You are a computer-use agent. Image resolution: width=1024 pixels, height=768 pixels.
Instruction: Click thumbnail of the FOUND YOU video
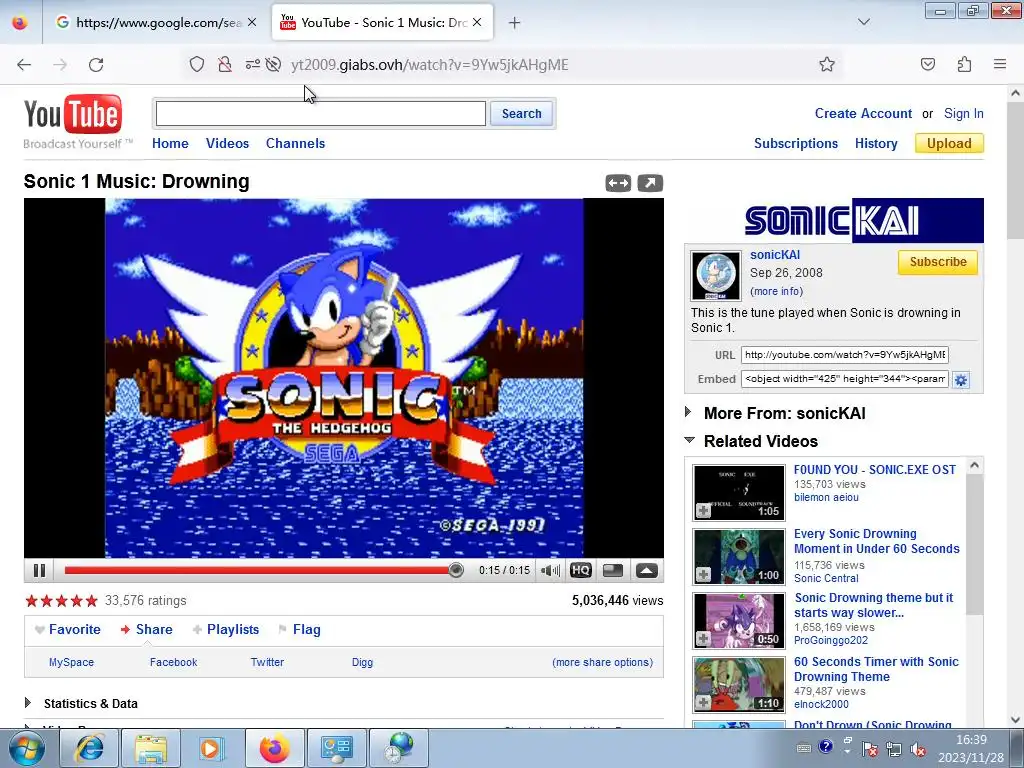739,493
